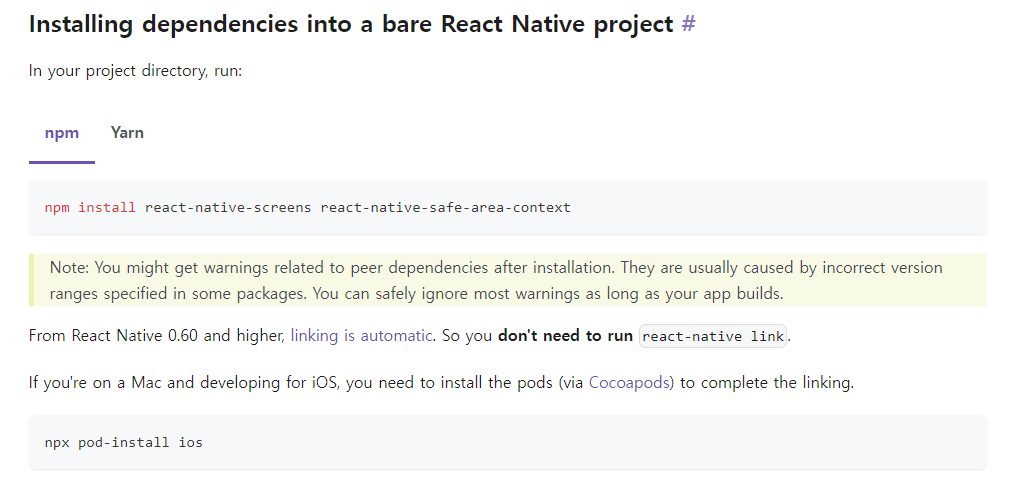Click the npm install command code block
This screenshot has height=481, width=1016.
point(507,207)
